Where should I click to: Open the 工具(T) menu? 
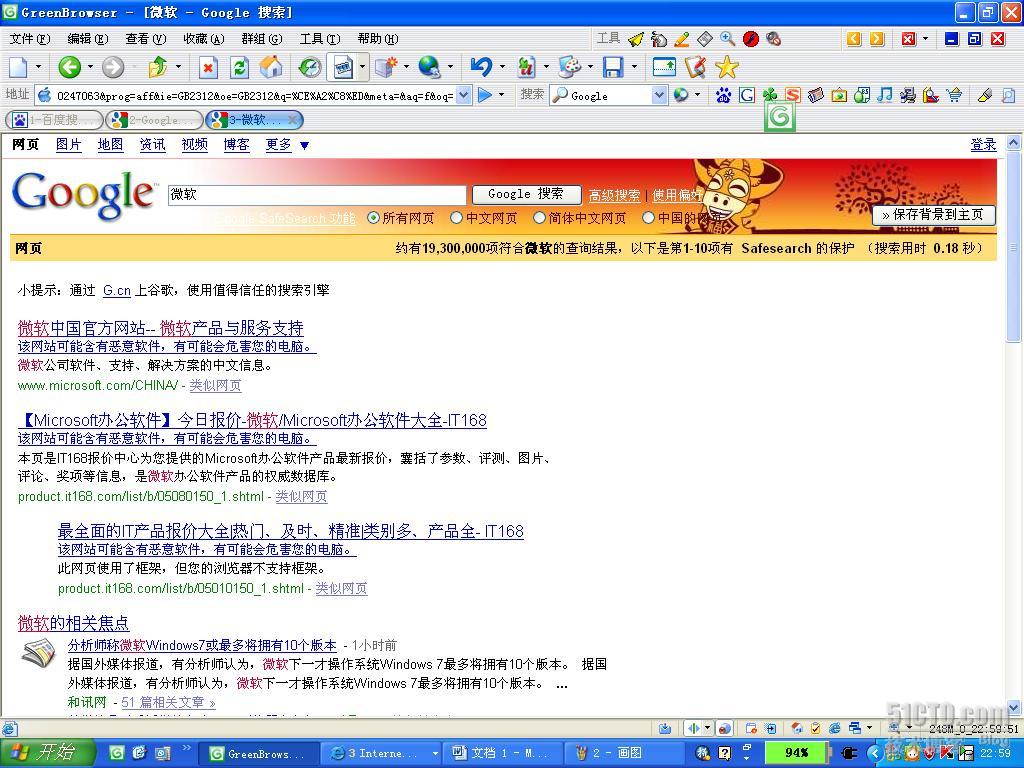(320, 39)
